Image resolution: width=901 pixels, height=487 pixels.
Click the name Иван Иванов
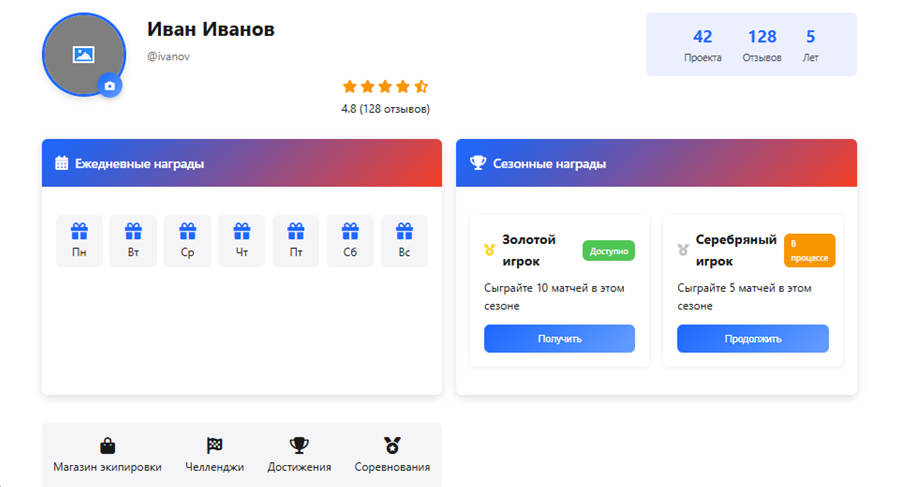(211, 29)
